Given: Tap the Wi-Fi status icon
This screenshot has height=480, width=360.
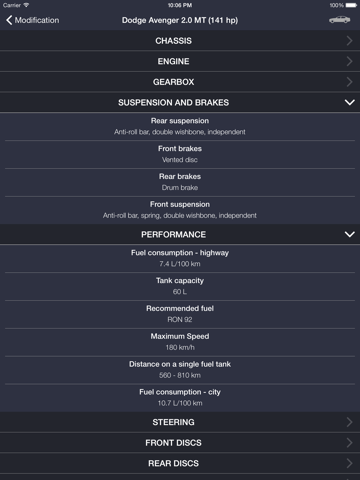Looking at the screenshot, I should pos(26,5).
